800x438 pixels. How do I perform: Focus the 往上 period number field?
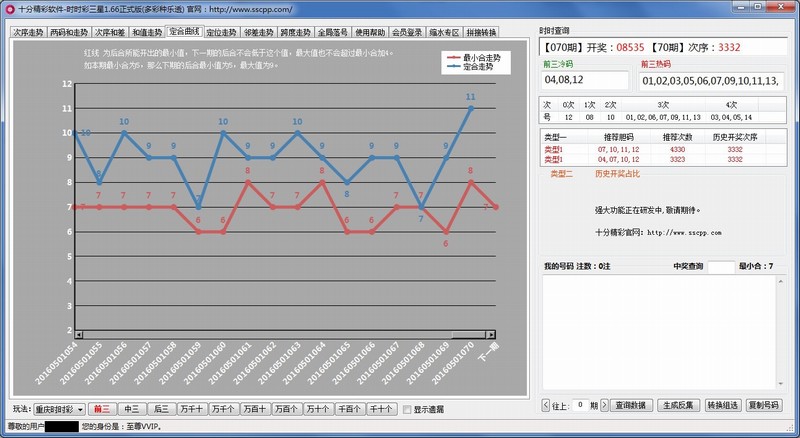(580, 405)
